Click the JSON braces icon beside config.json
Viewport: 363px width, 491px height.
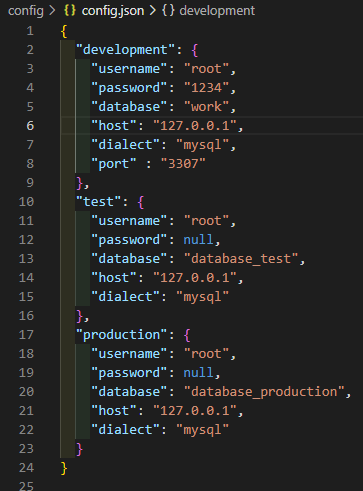coord(70,10)
